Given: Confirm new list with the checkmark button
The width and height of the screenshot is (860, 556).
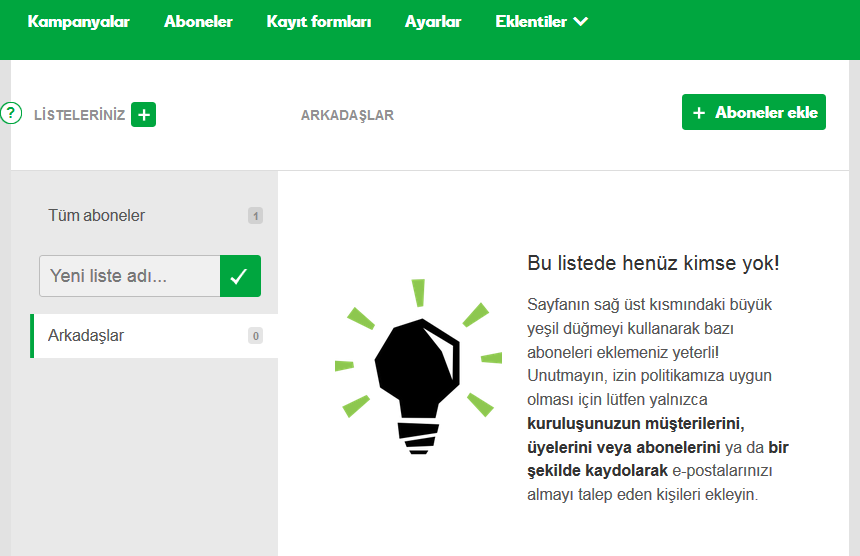Looking at the screenshot, I should (x=240, y=276).
